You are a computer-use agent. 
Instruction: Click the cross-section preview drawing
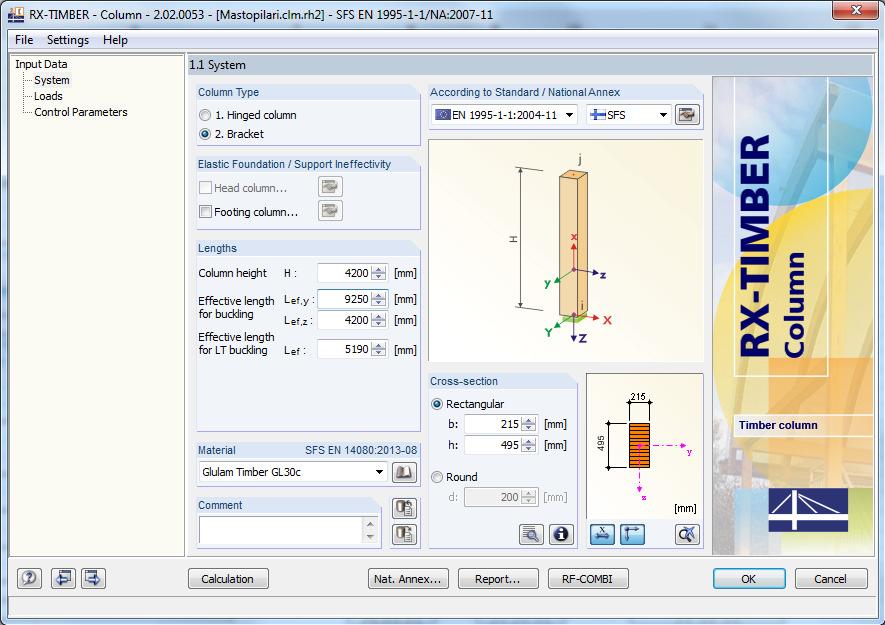point(645,445)
